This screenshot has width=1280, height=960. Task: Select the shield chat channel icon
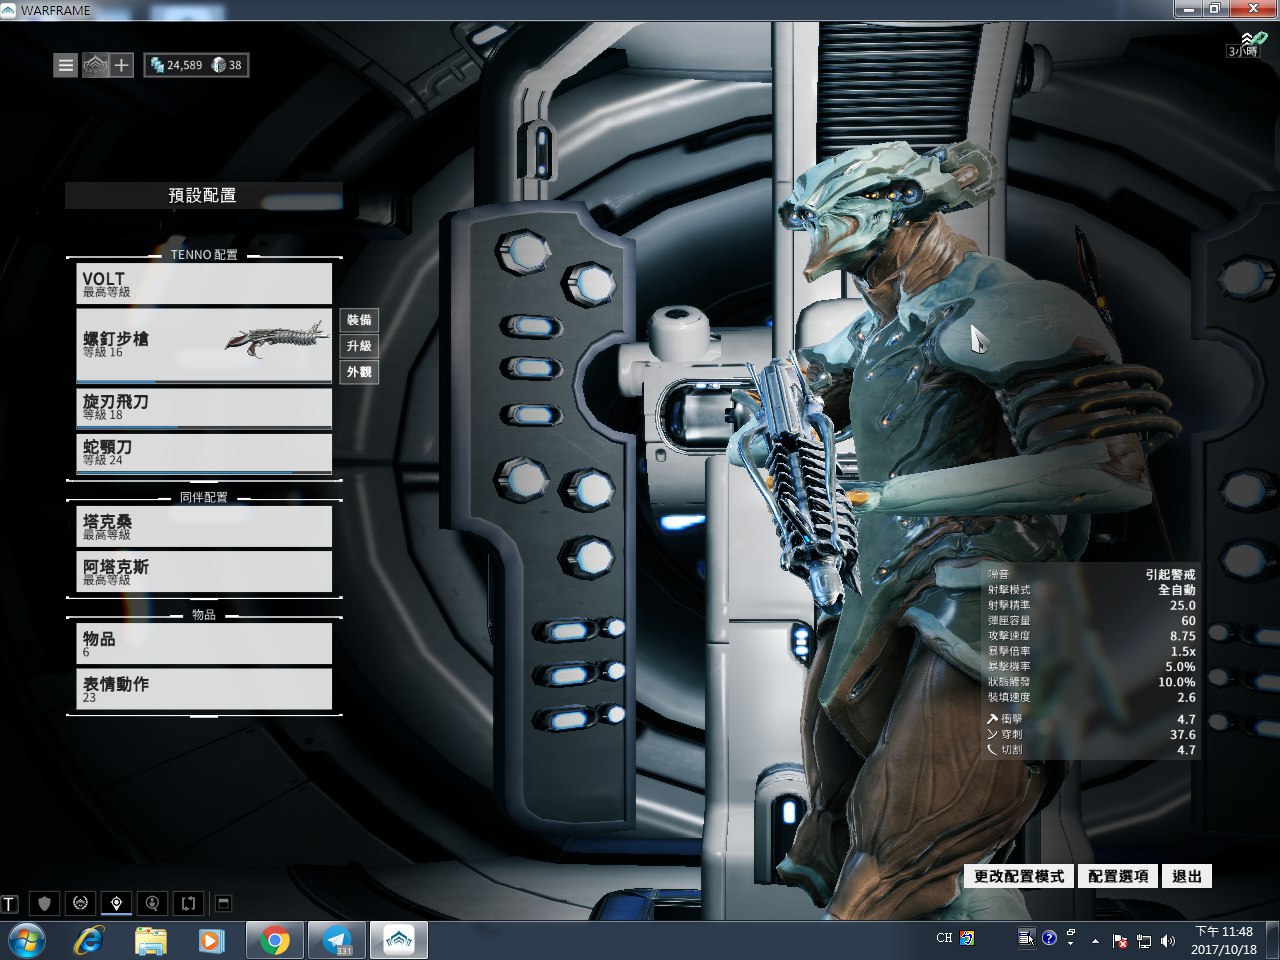point(44,903)
